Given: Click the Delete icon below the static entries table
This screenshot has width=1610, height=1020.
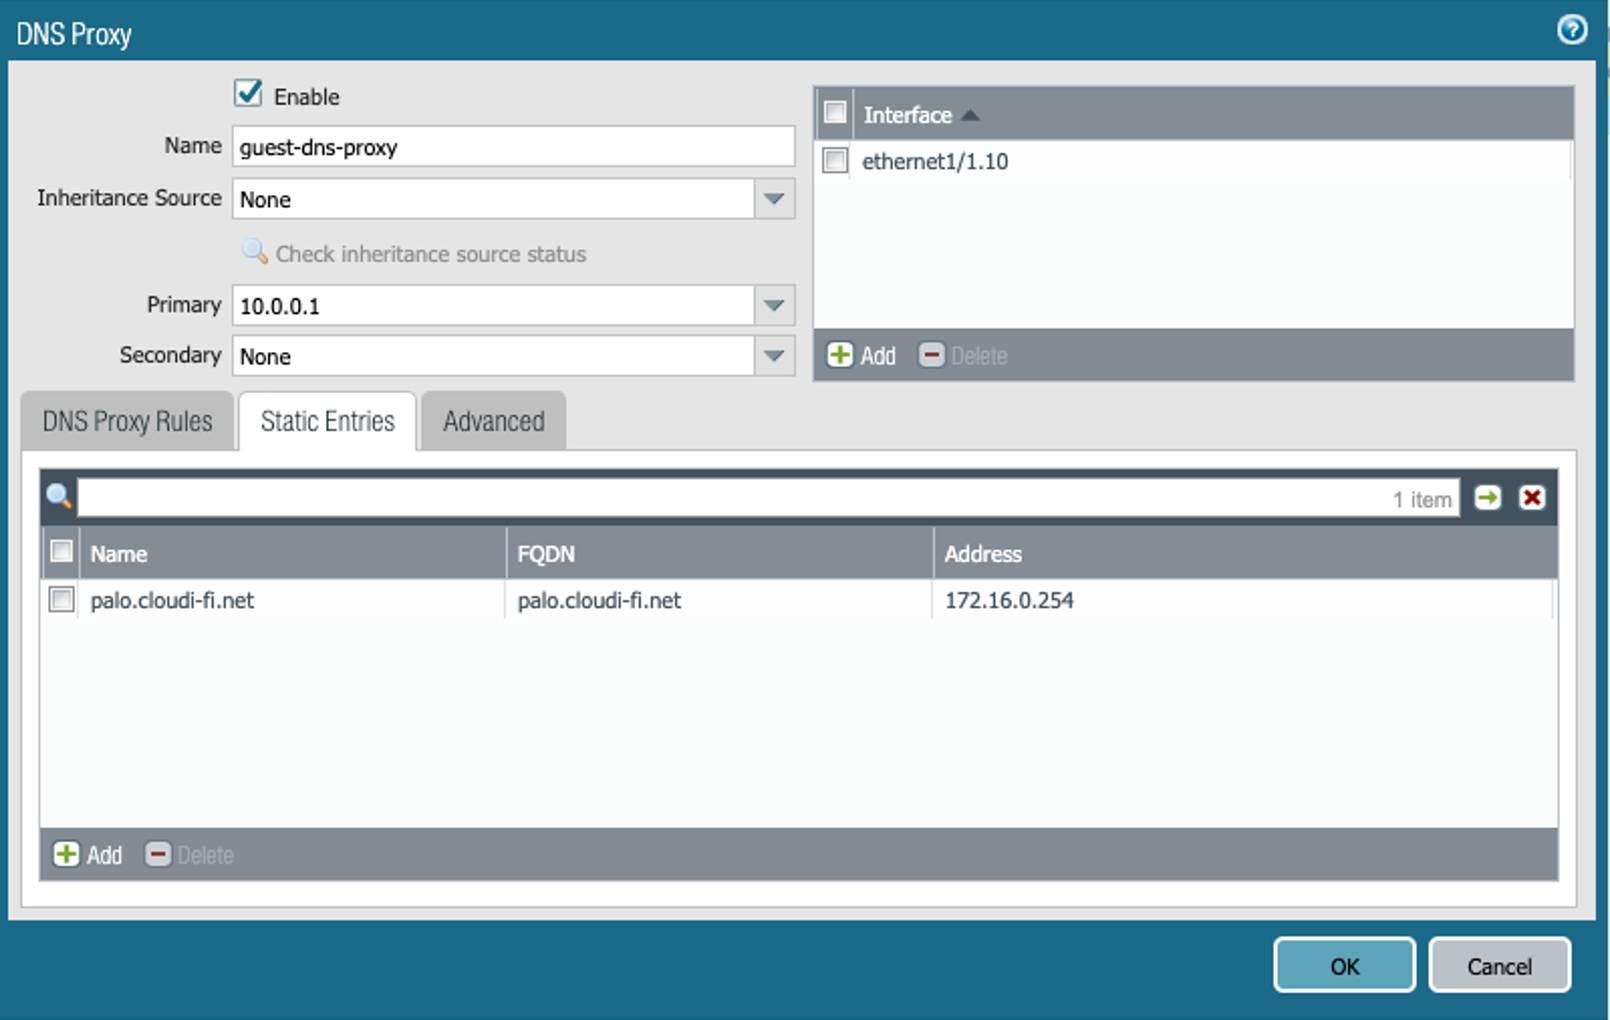Looking at the screenshot, I should point(158,855).
